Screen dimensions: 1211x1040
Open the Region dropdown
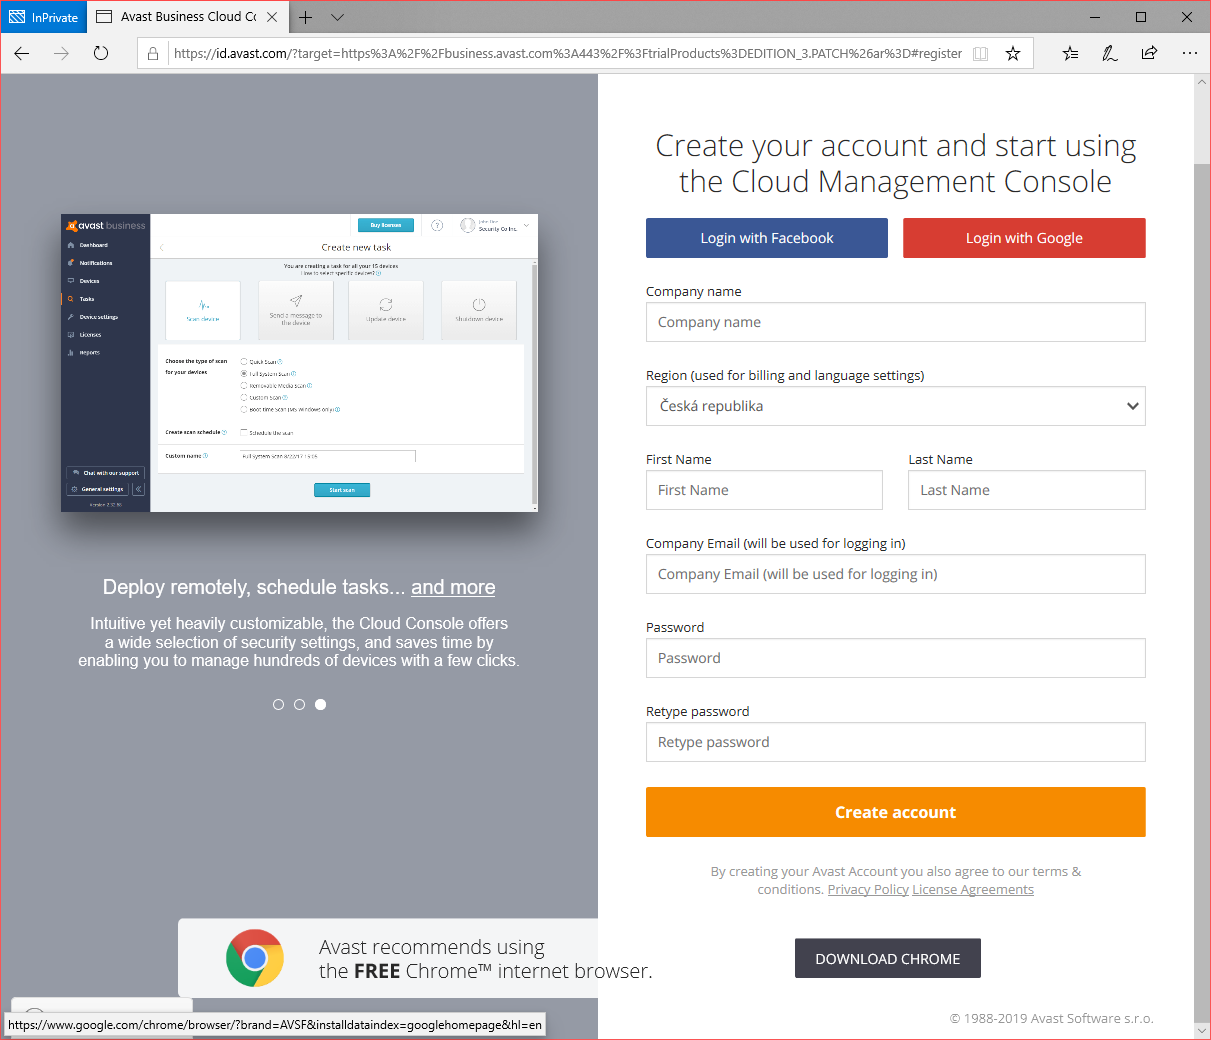coord(896,406)
